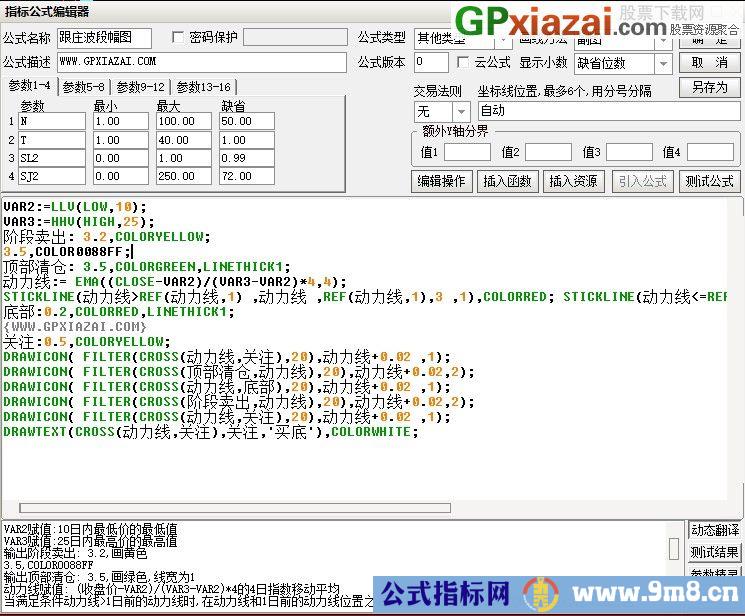Click the 另存为 button

[x=710, y=87]
